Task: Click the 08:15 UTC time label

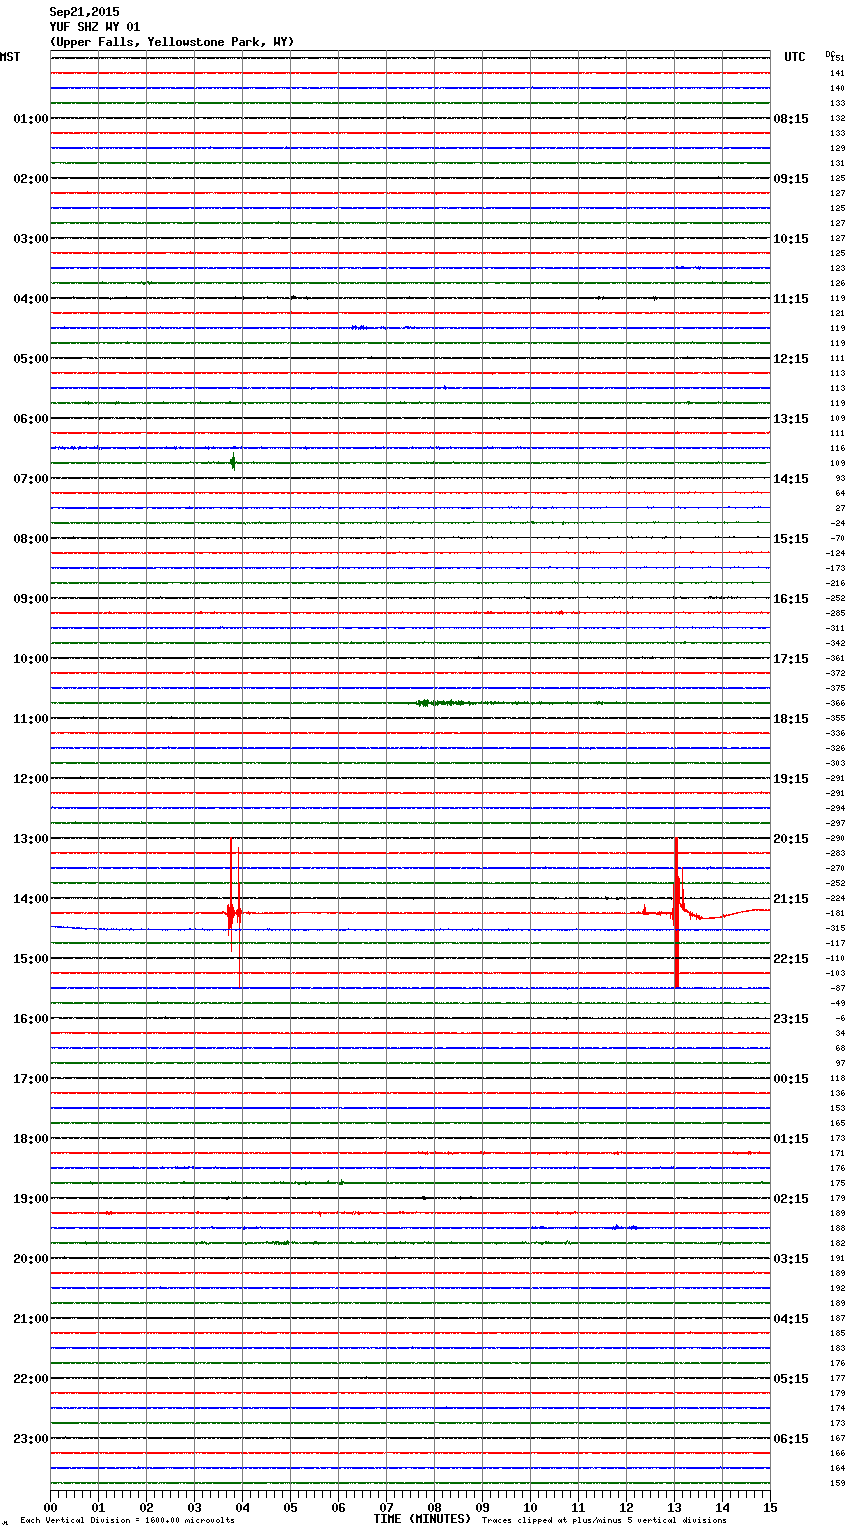Action: 791,119
